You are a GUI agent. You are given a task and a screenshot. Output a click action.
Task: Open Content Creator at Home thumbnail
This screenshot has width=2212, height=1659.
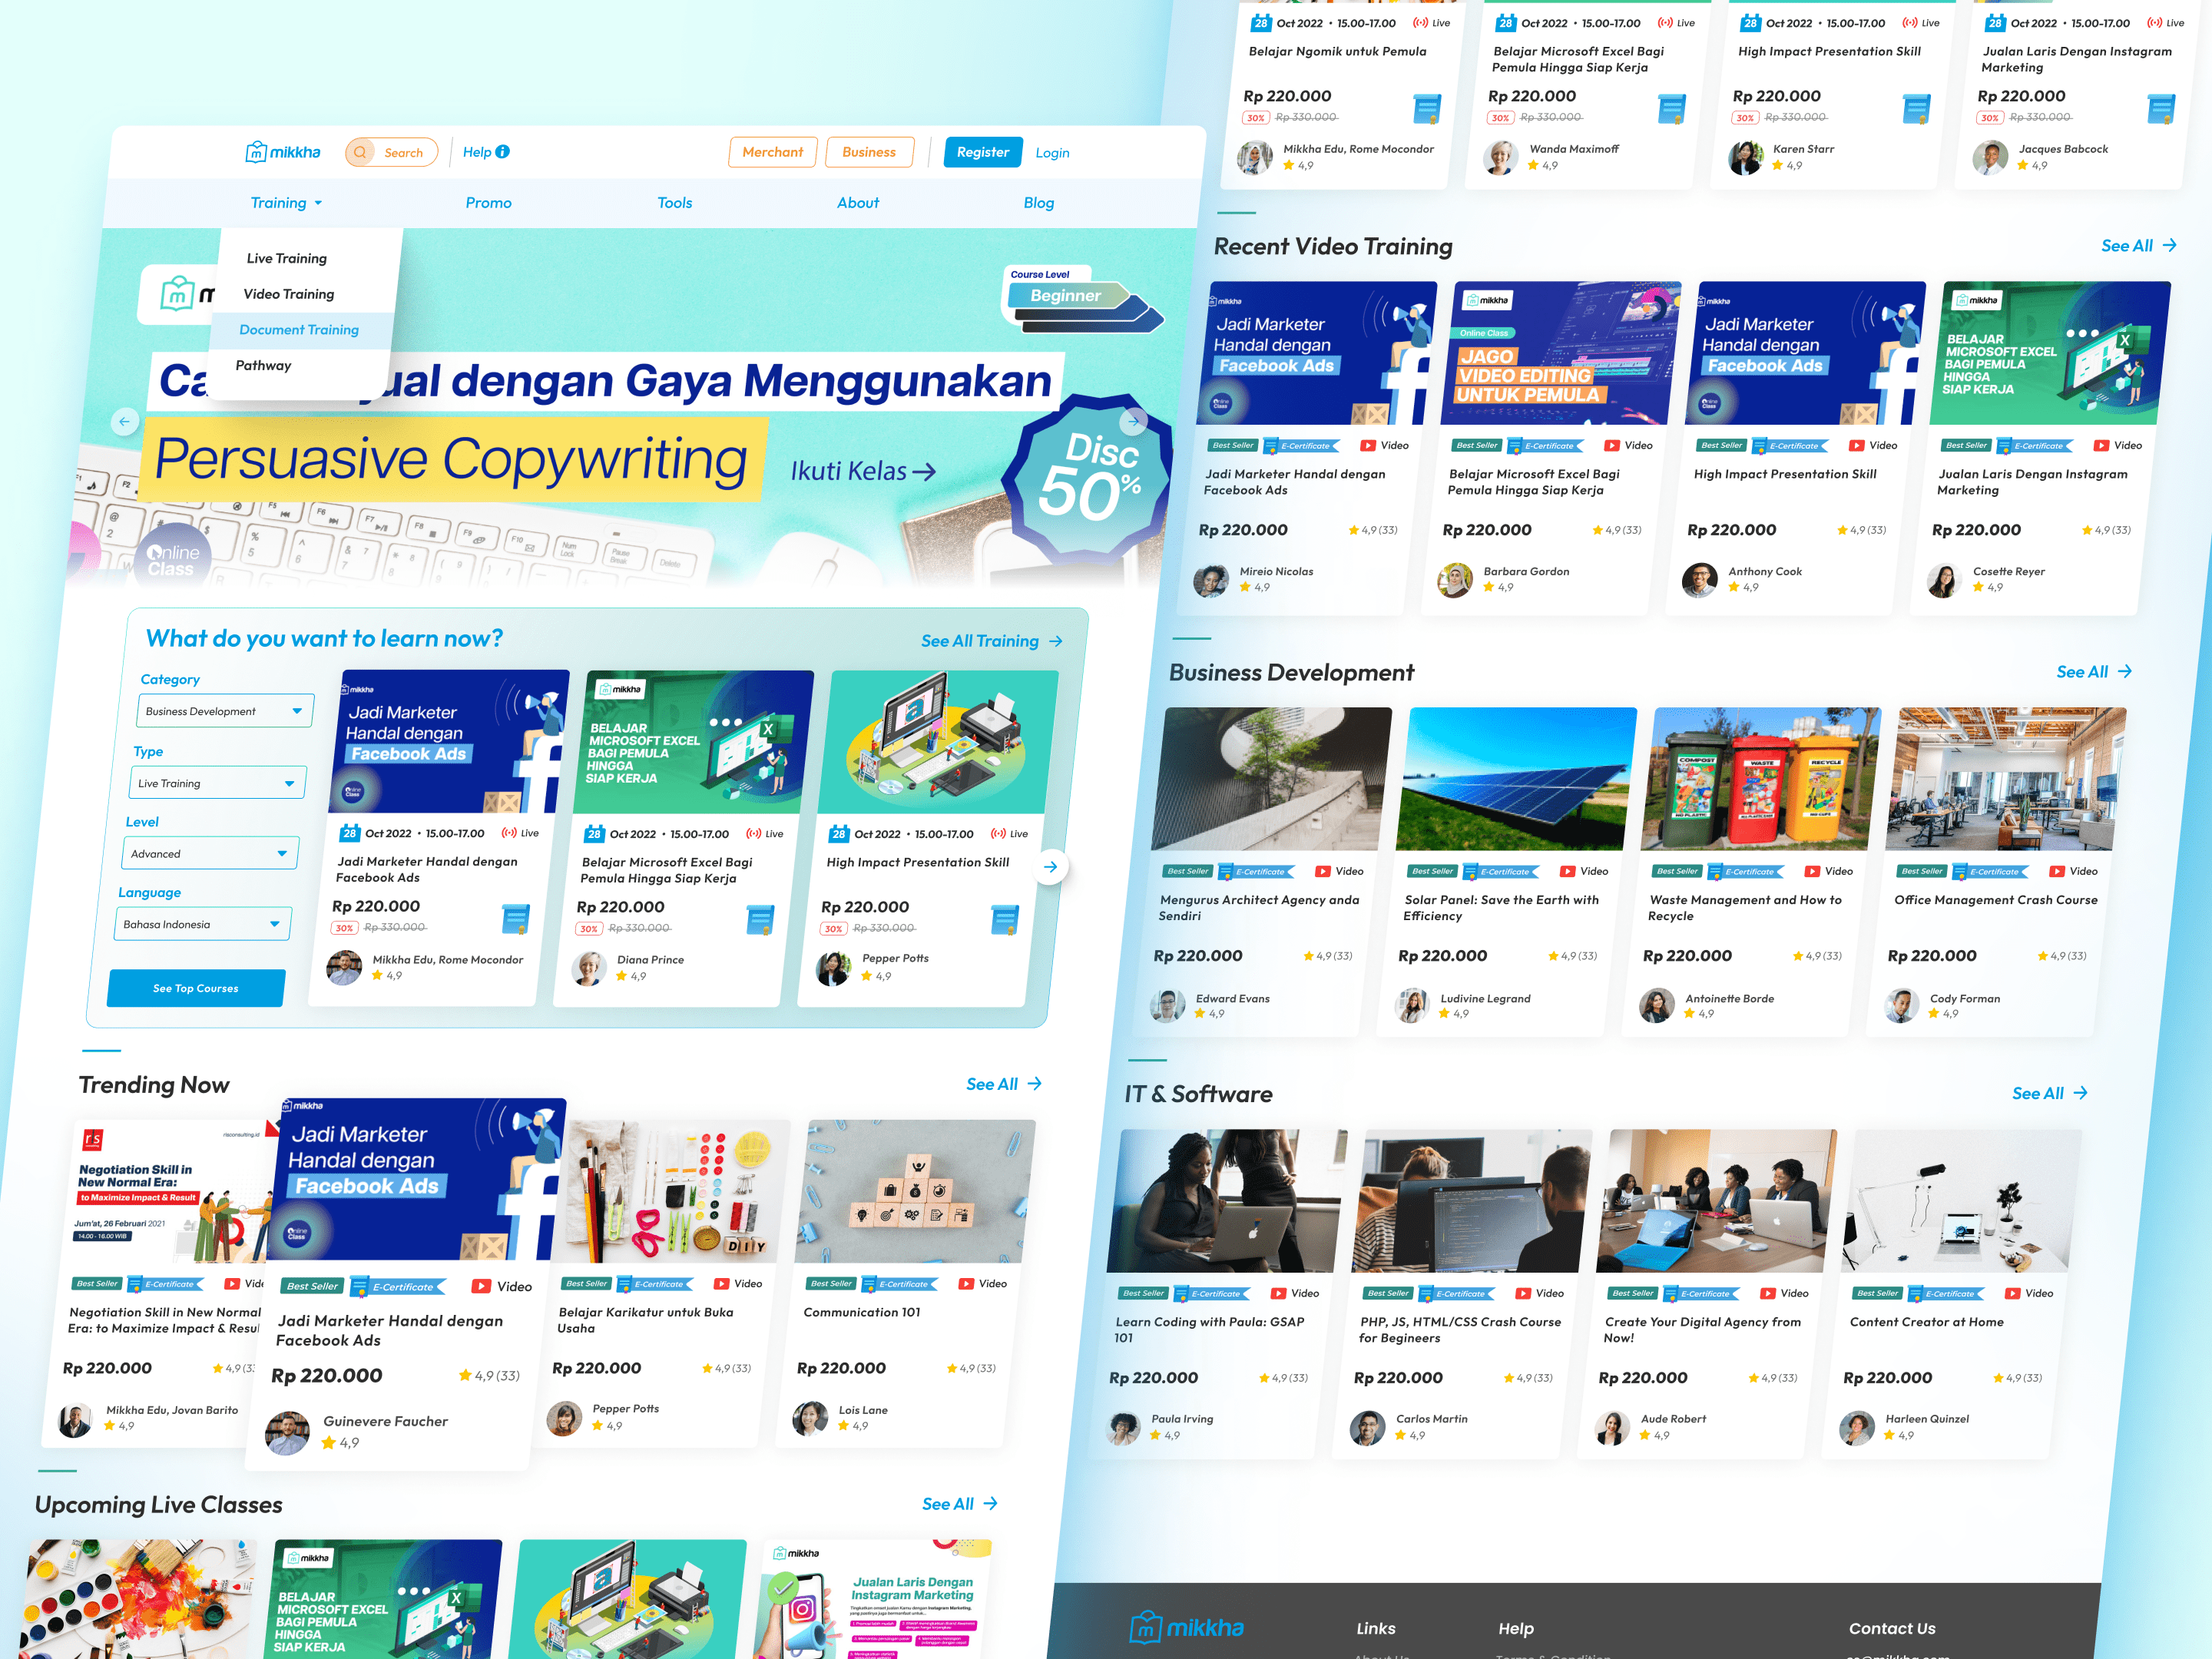(1962, 1201)
